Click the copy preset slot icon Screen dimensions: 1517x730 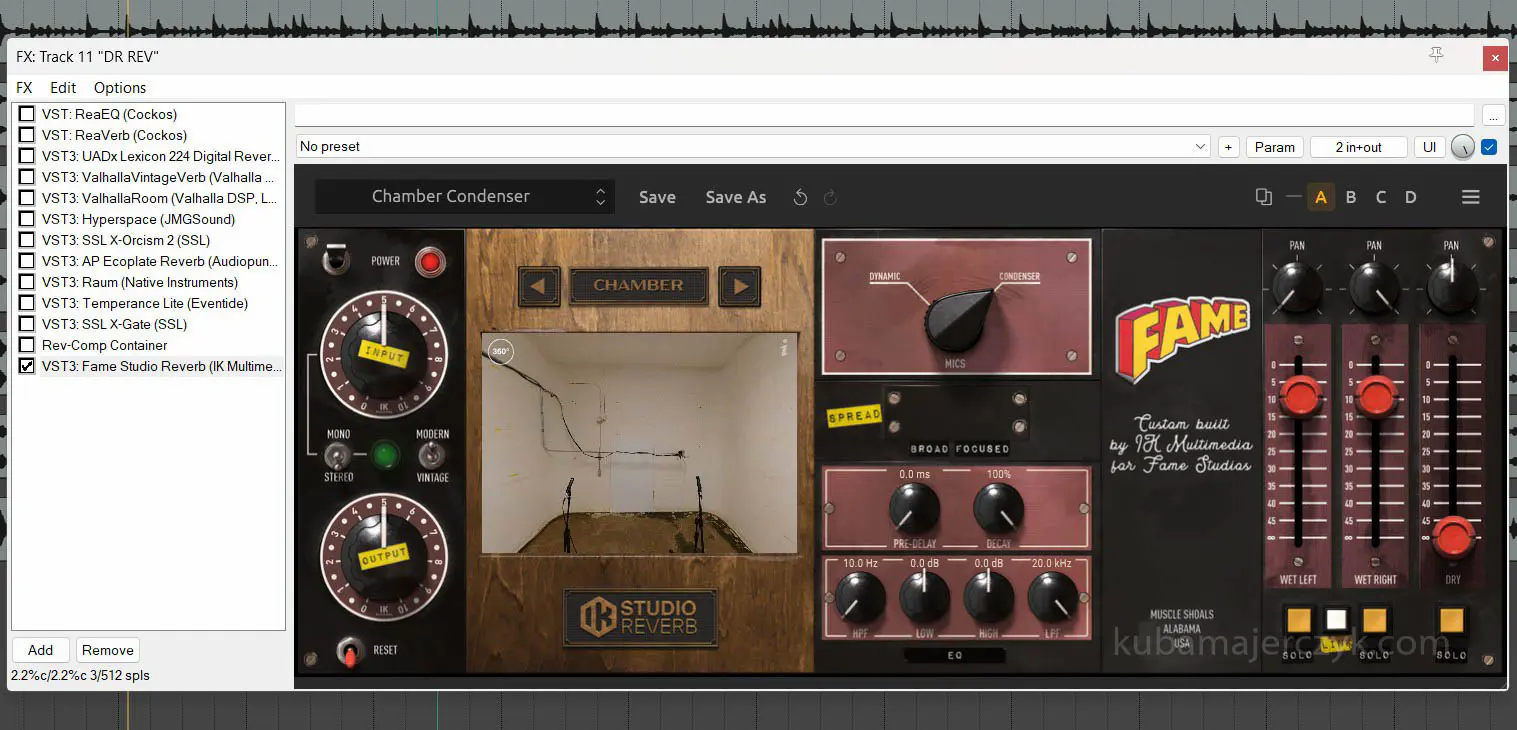(1264, 197)
